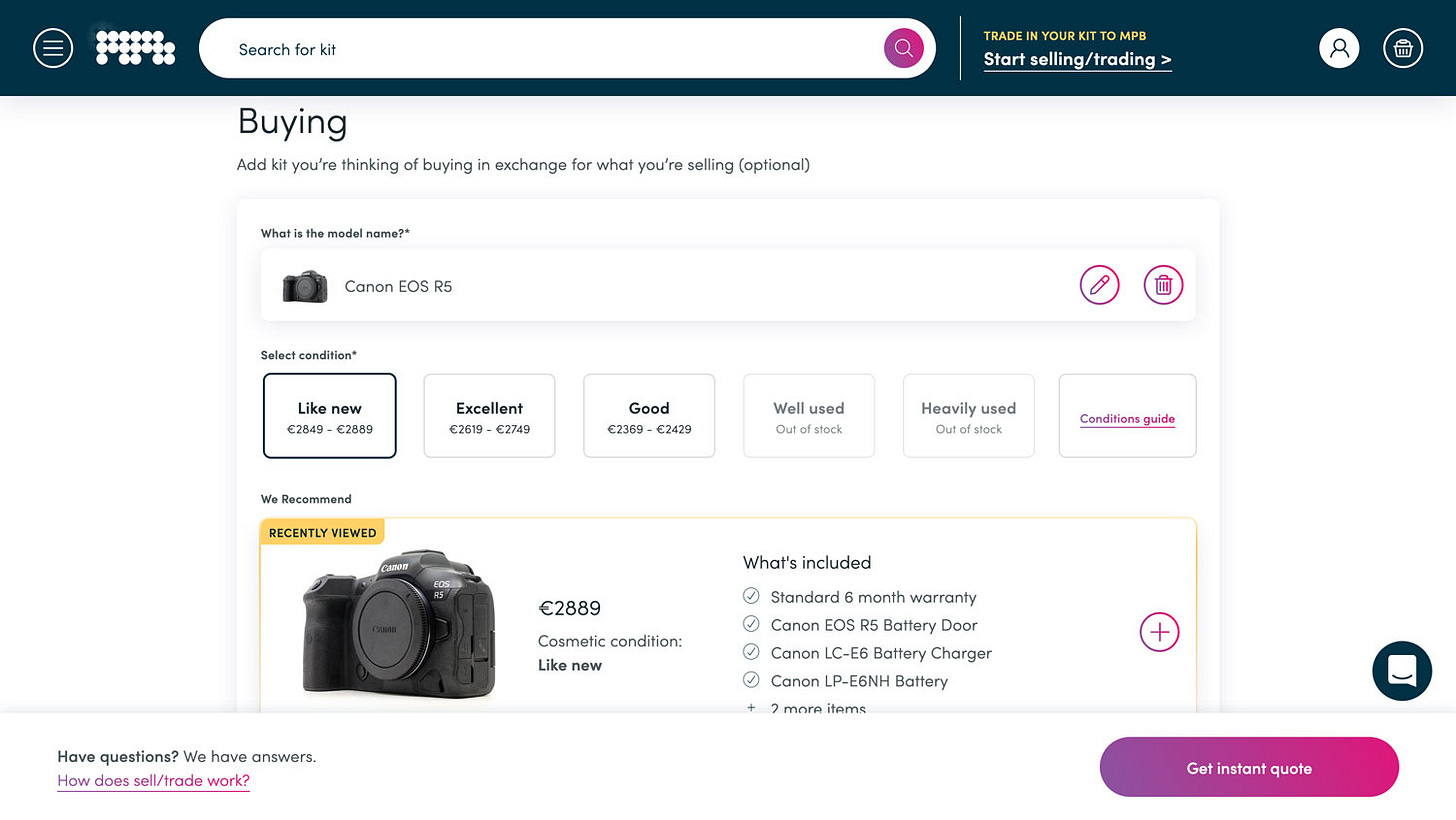This screenshot has width=1456, height=820.
Task: Click Start selling/trading link
Action: click(1078, 59)
